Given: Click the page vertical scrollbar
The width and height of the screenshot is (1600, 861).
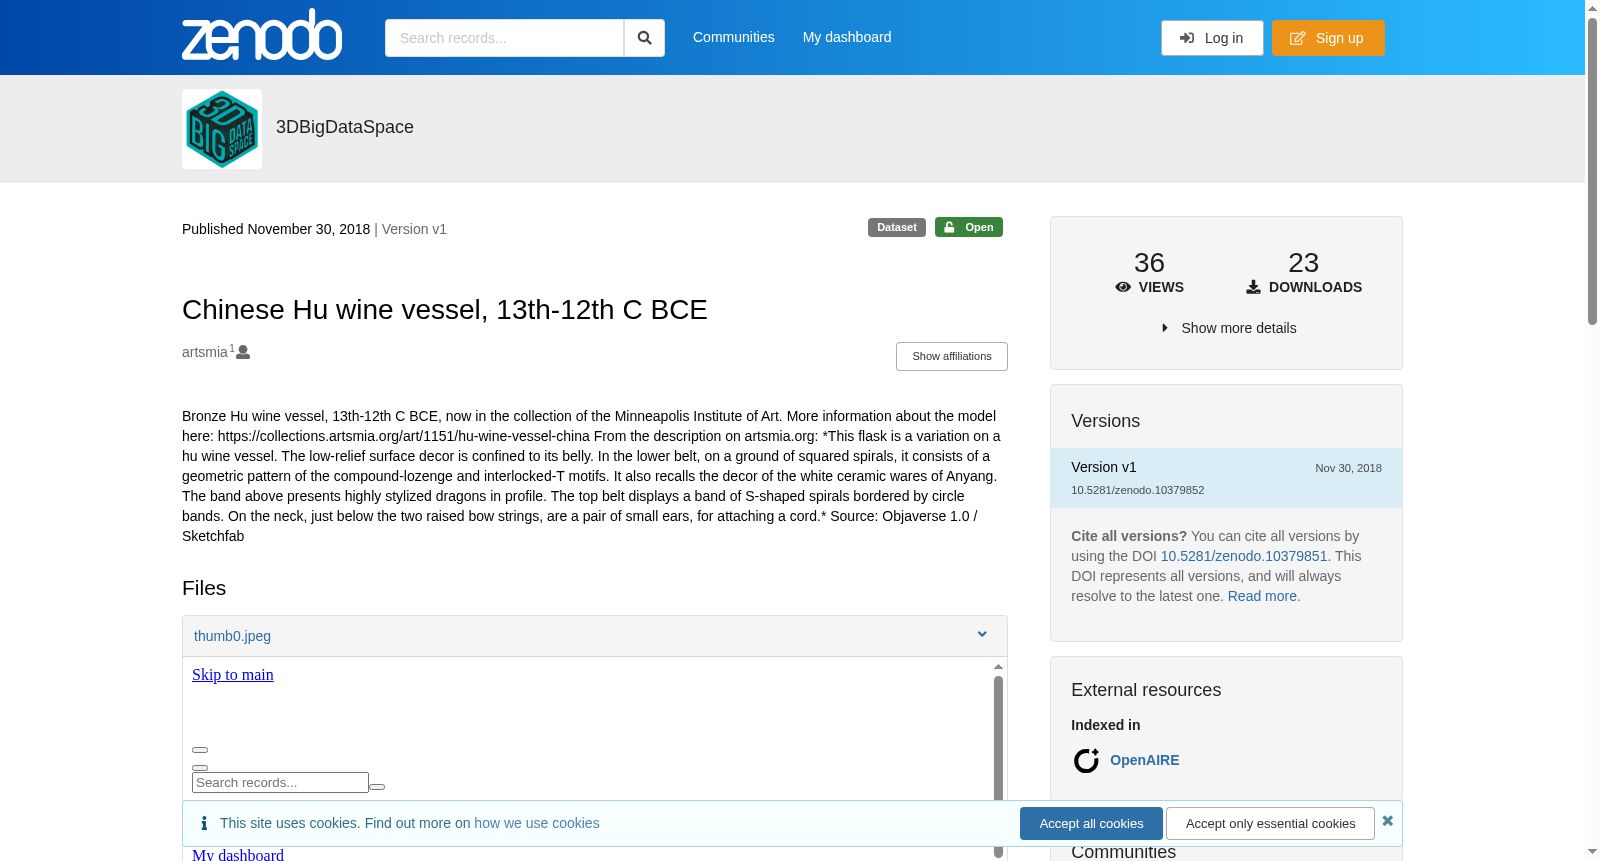Looking at the screenshot, I should pos(1592,170).
